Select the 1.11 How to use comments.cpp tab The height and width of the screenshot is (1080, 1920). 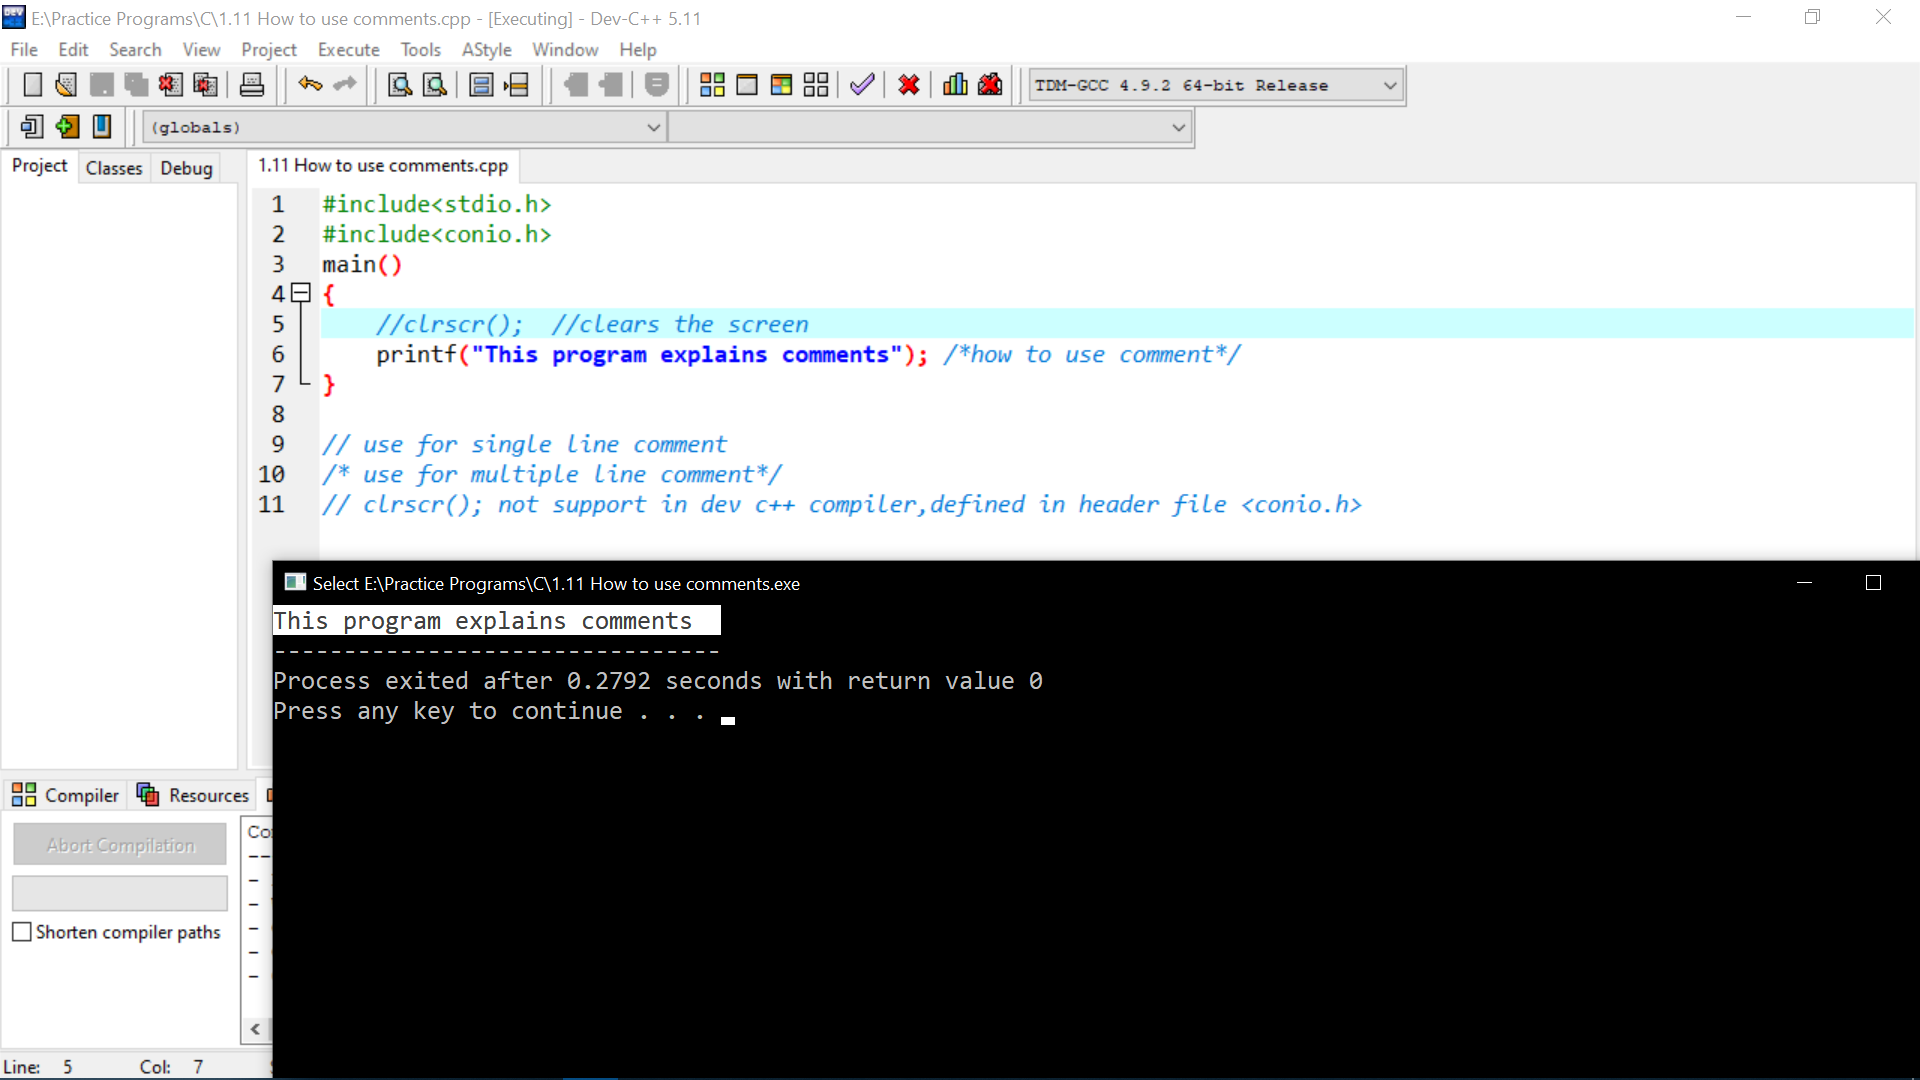click(383, 166)
